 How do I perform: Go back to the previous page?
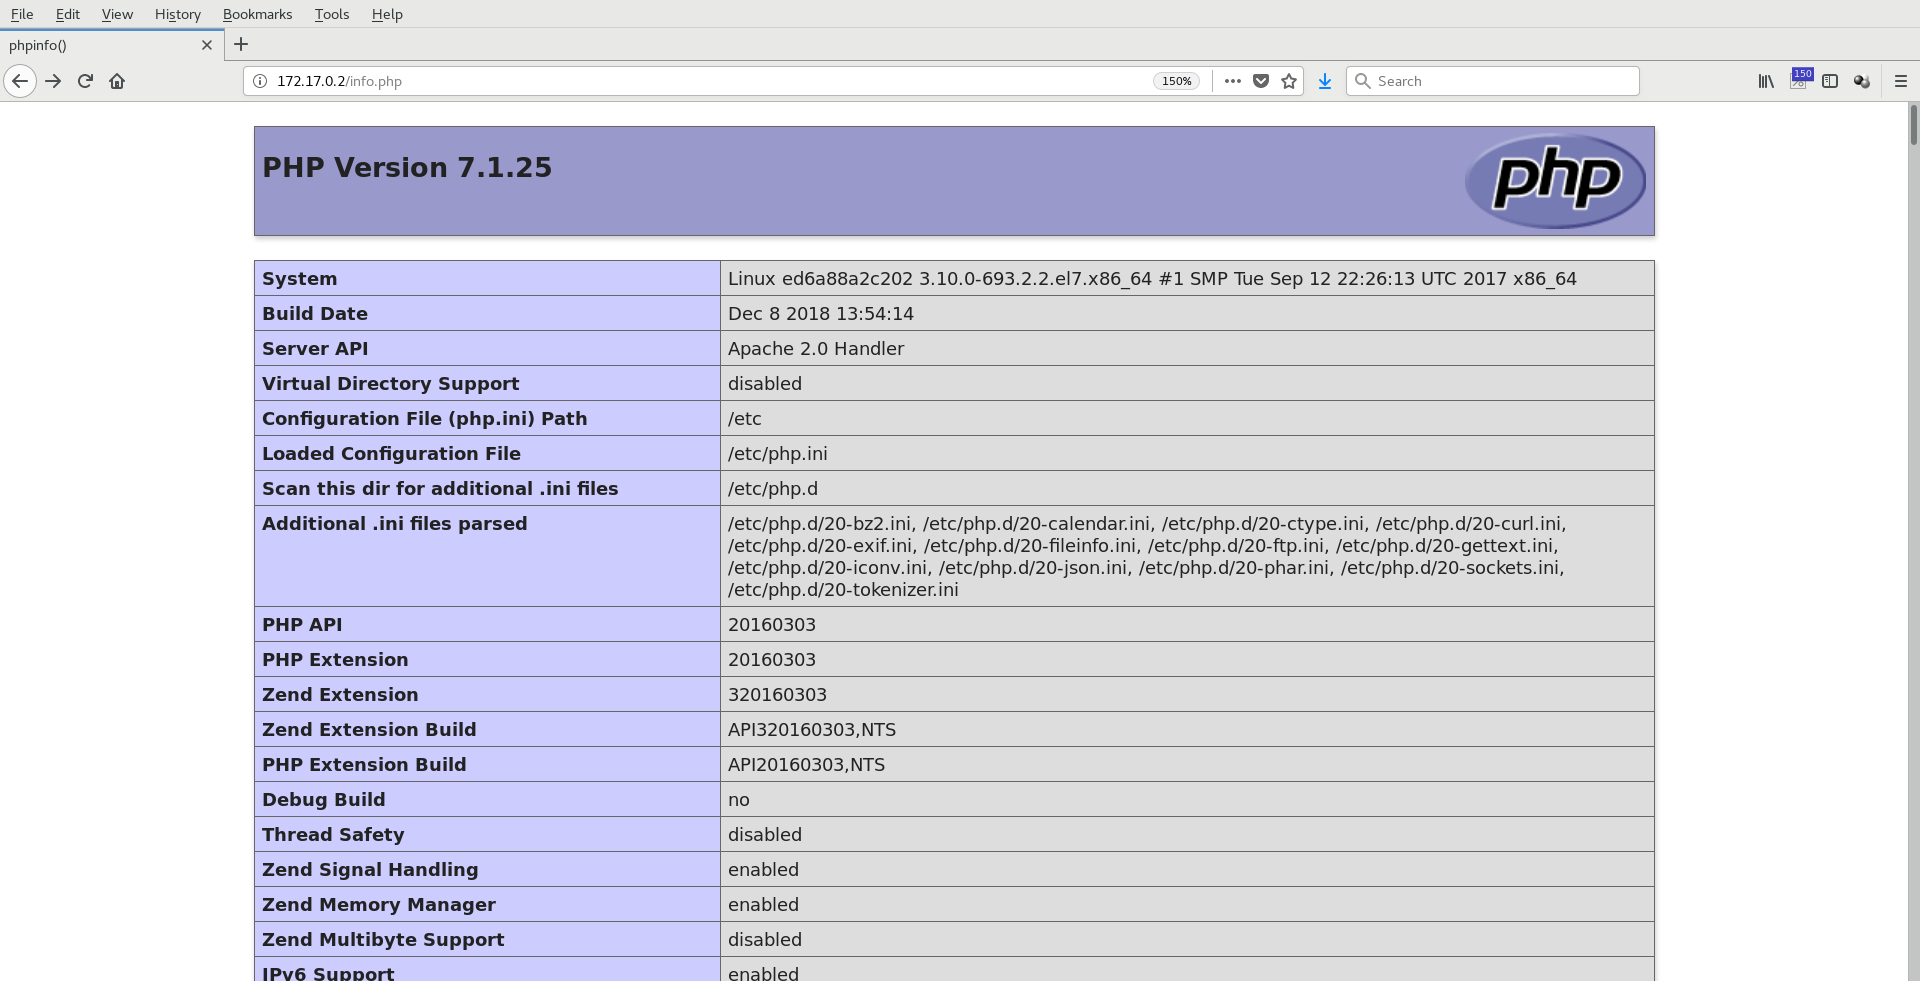[20, 81]
